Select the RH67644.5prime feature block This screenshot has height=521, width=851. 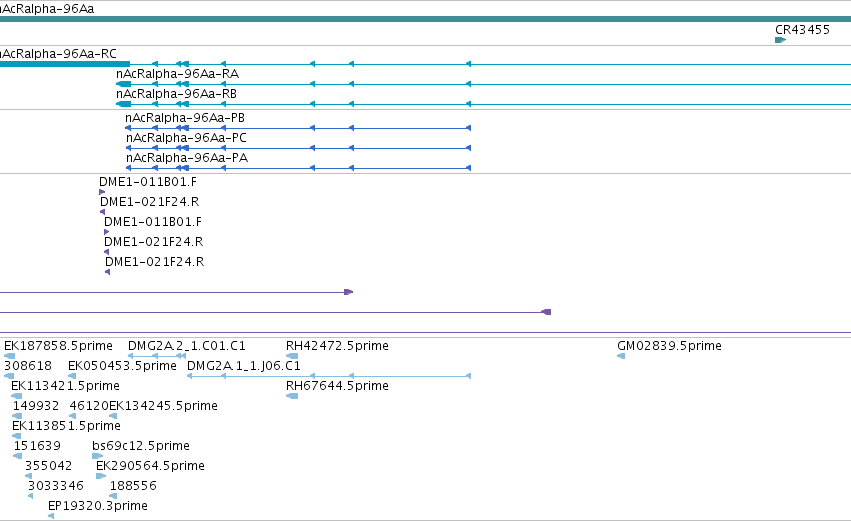coord(292,396)
